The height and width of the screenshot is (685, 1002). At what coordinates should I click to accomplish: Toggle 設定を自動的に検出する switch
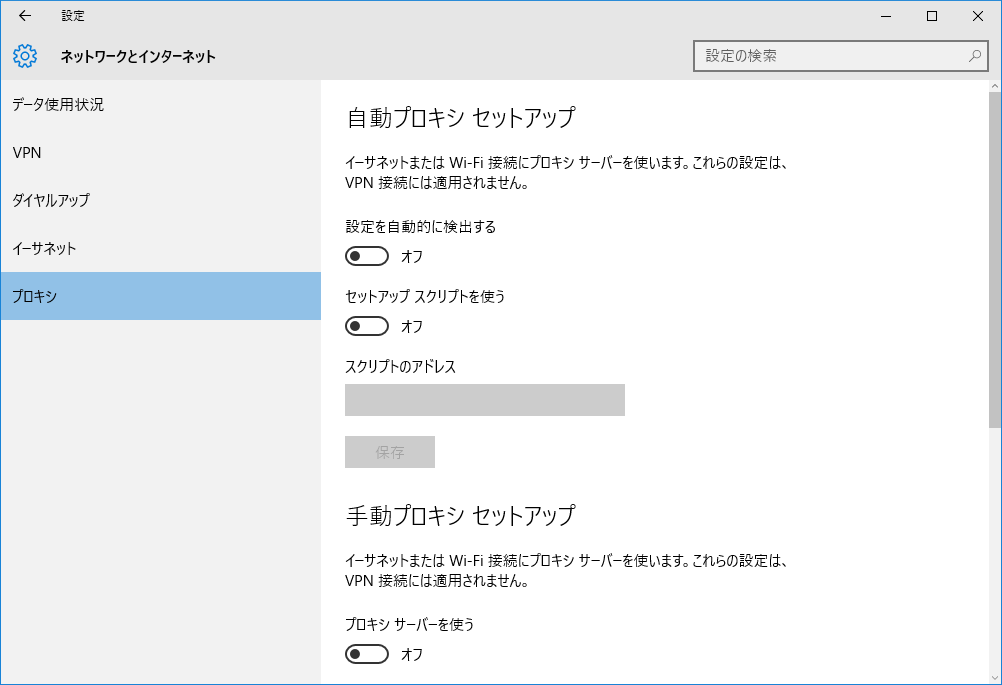click(367, 257)
